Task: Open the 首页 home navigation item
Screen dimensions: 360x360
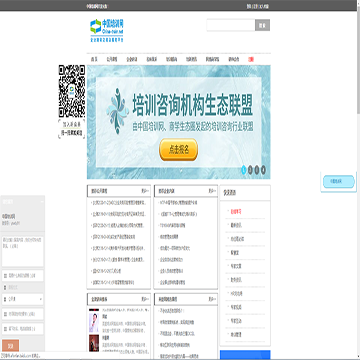Action: pos(94,59)
